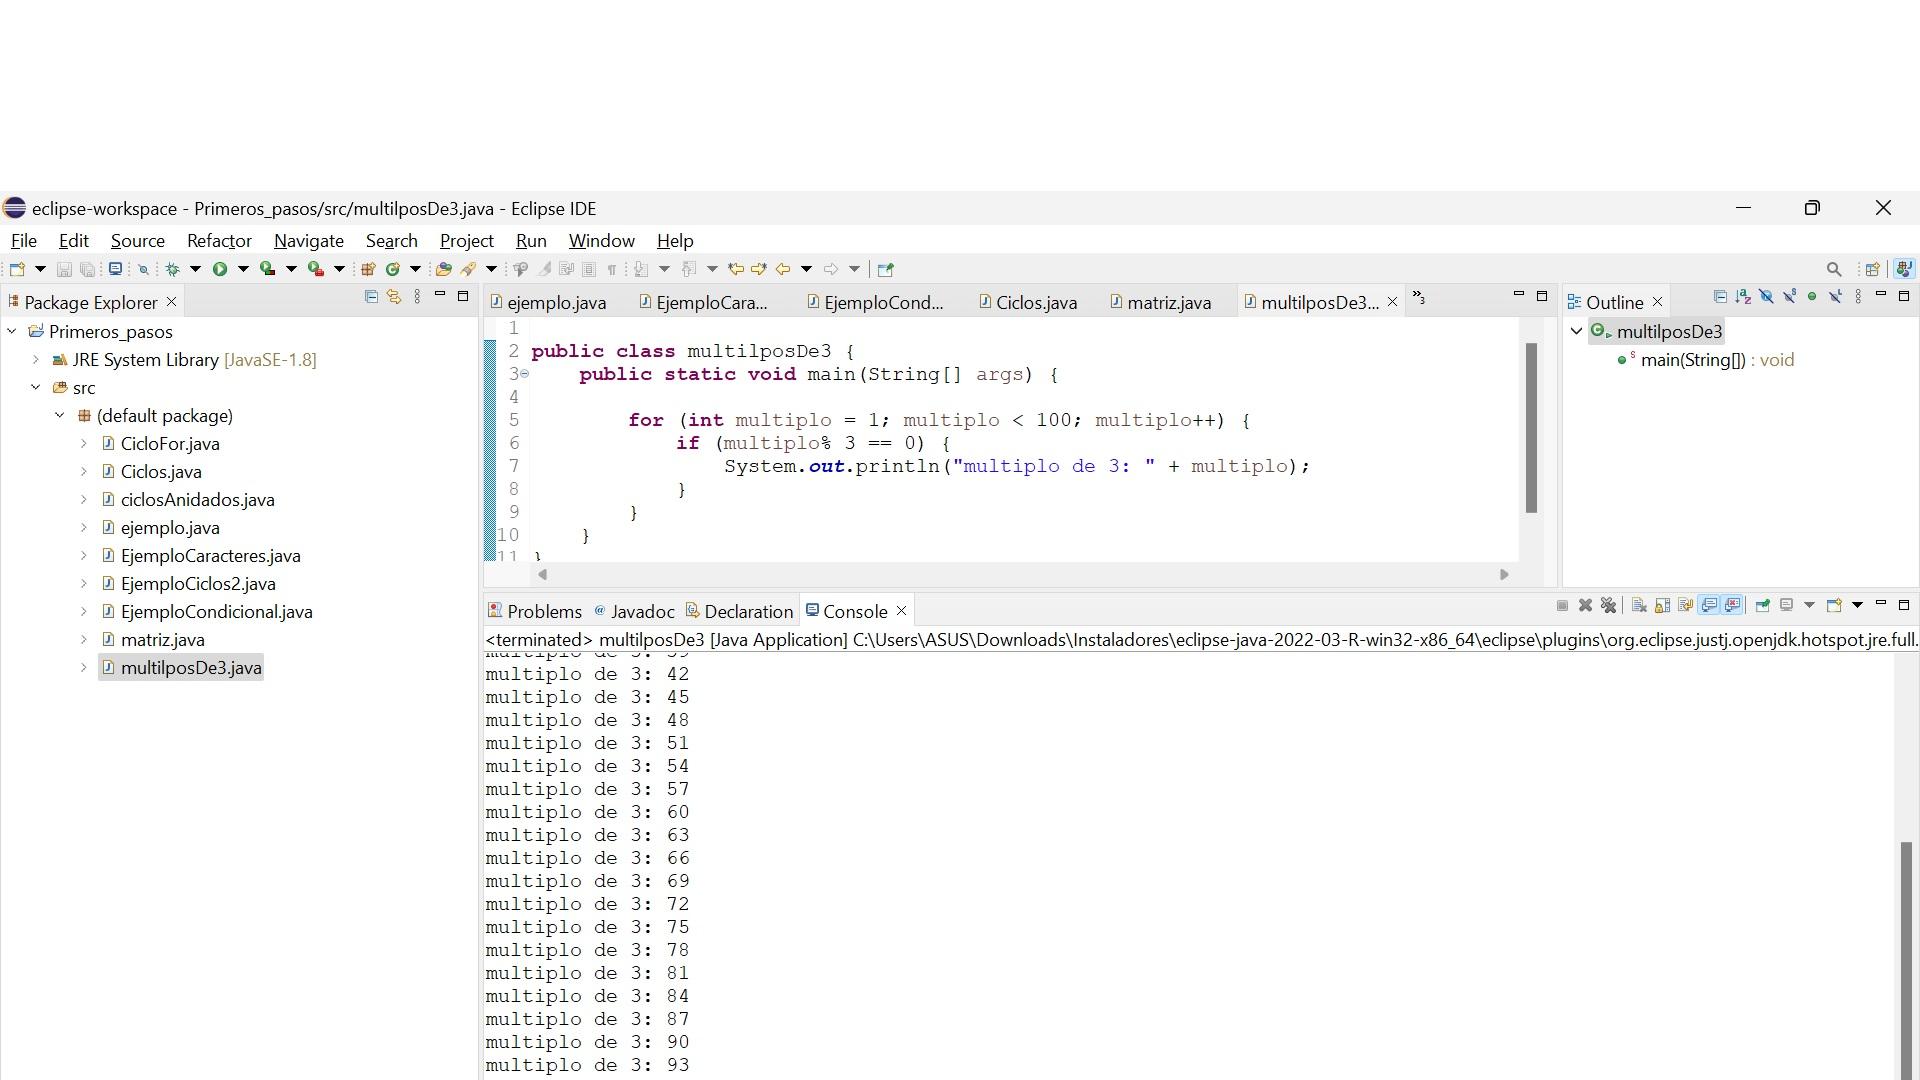Image resolution: width=1920 pixels, height=1080 pixels.
Task: Toggle Link with Editor in Package Explorer
Action: coord(394,297)
